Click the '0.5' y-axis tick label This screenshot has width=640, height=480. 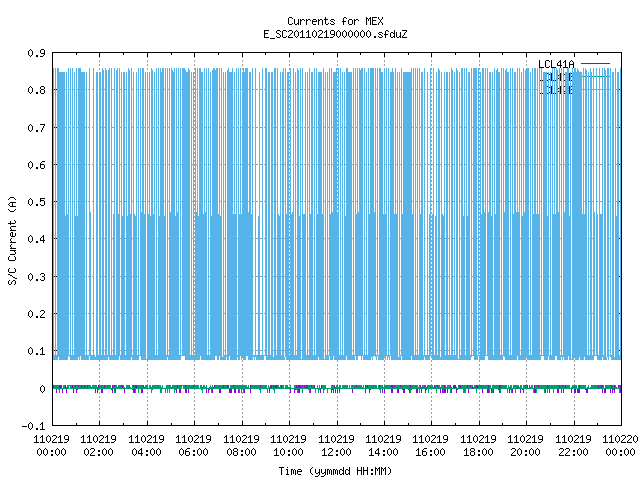tap(36, 202)
